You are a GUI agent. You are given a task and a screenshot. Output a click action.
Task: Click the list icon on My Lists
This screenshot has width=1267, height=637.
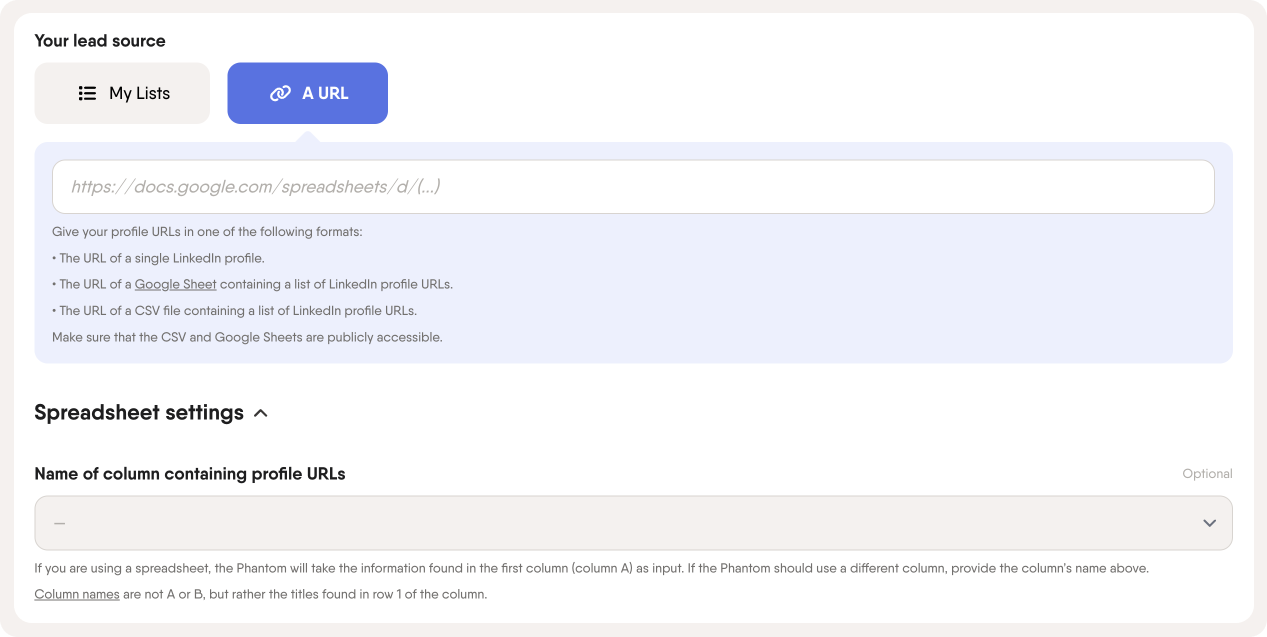pos(87,93)
